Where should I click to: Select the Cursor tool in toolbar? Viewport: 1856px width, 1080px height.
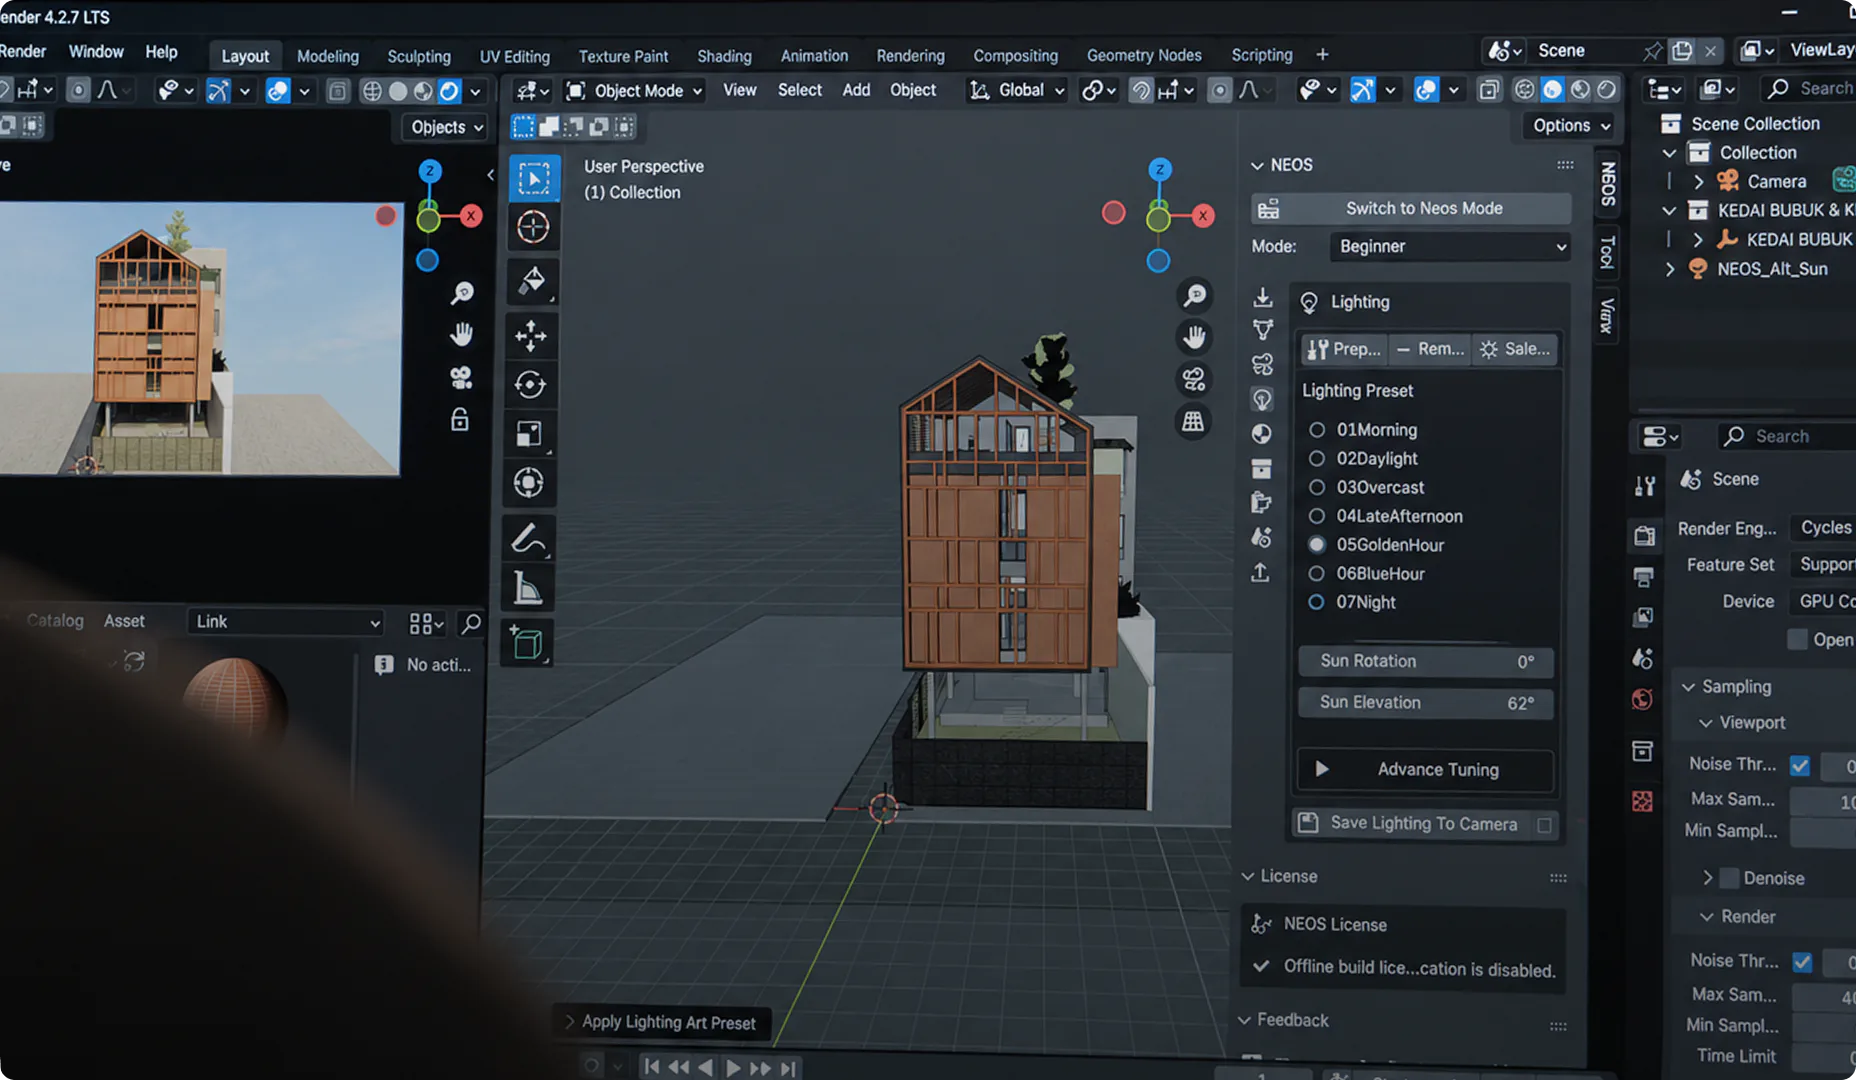532,227
